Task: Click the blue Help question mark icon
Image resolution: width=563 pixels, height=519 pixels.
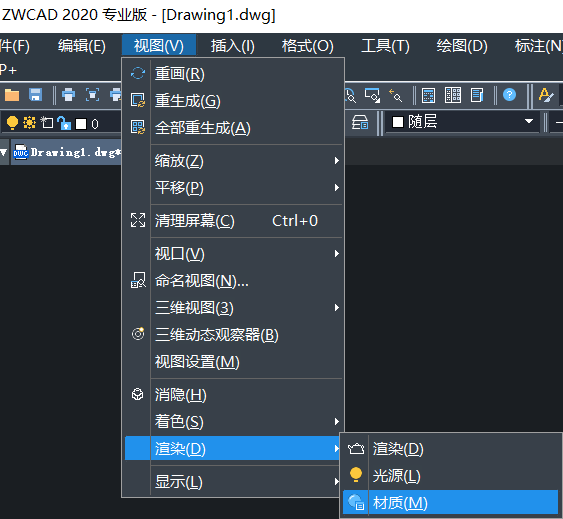Action: point(509,95)
